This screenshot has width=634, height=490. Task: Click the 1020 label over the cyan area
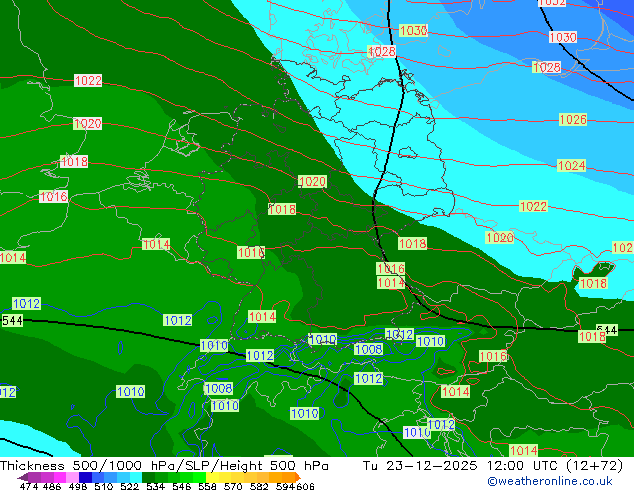point(499,237)
